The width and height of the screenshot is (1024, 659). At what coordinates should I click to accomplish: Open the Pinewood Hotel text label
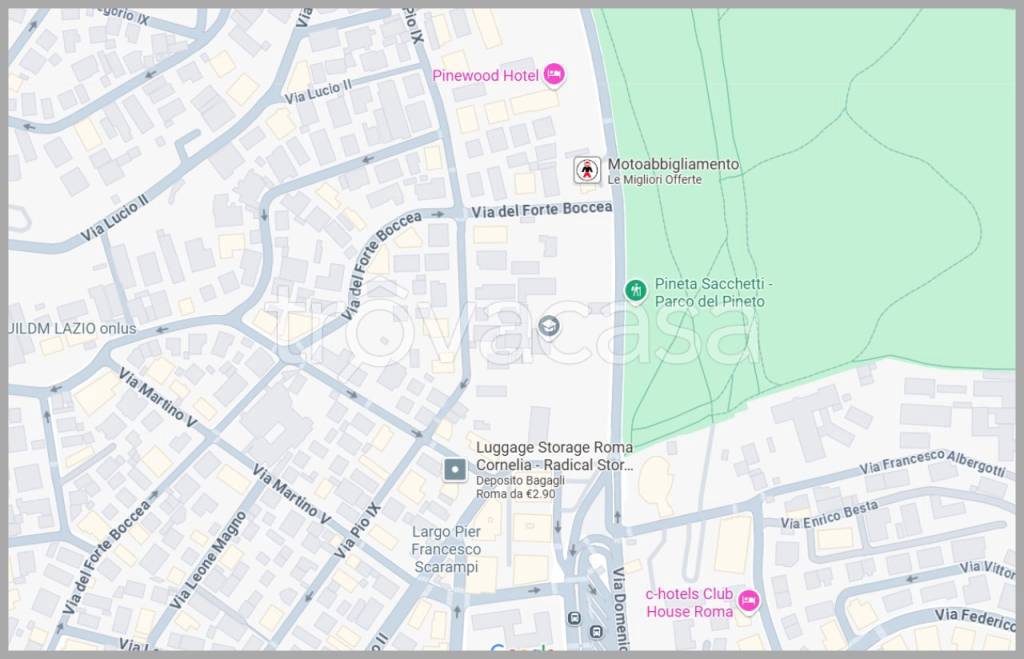[x=485, y=76]
